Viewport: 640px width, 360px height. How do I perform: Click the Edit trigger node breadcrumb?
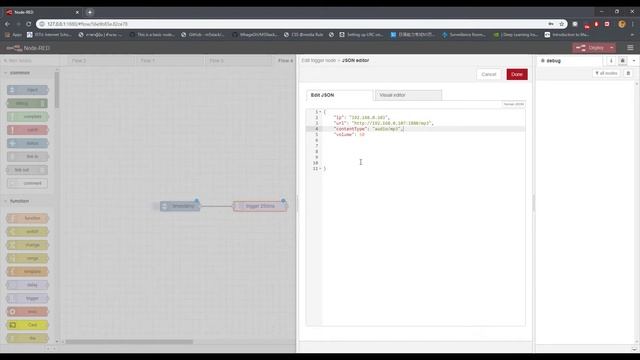click(318, 60)
